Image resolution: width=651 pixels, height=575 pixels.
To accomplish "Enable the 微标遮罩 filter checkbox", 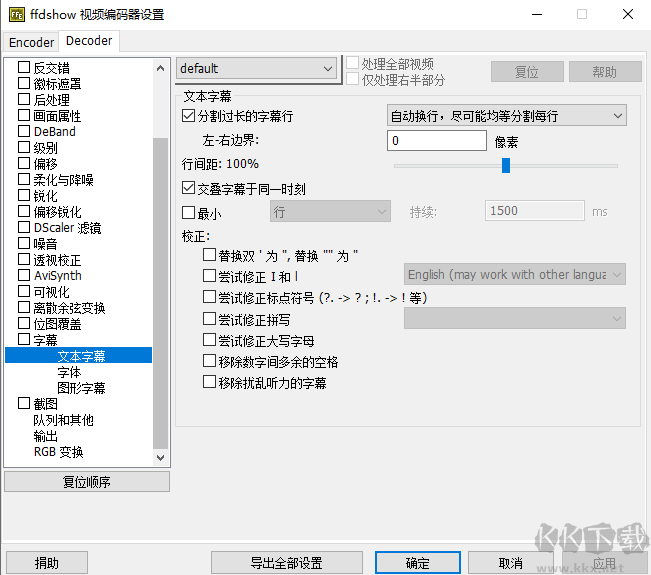I will pyautogui.click(x=24, y=83).
